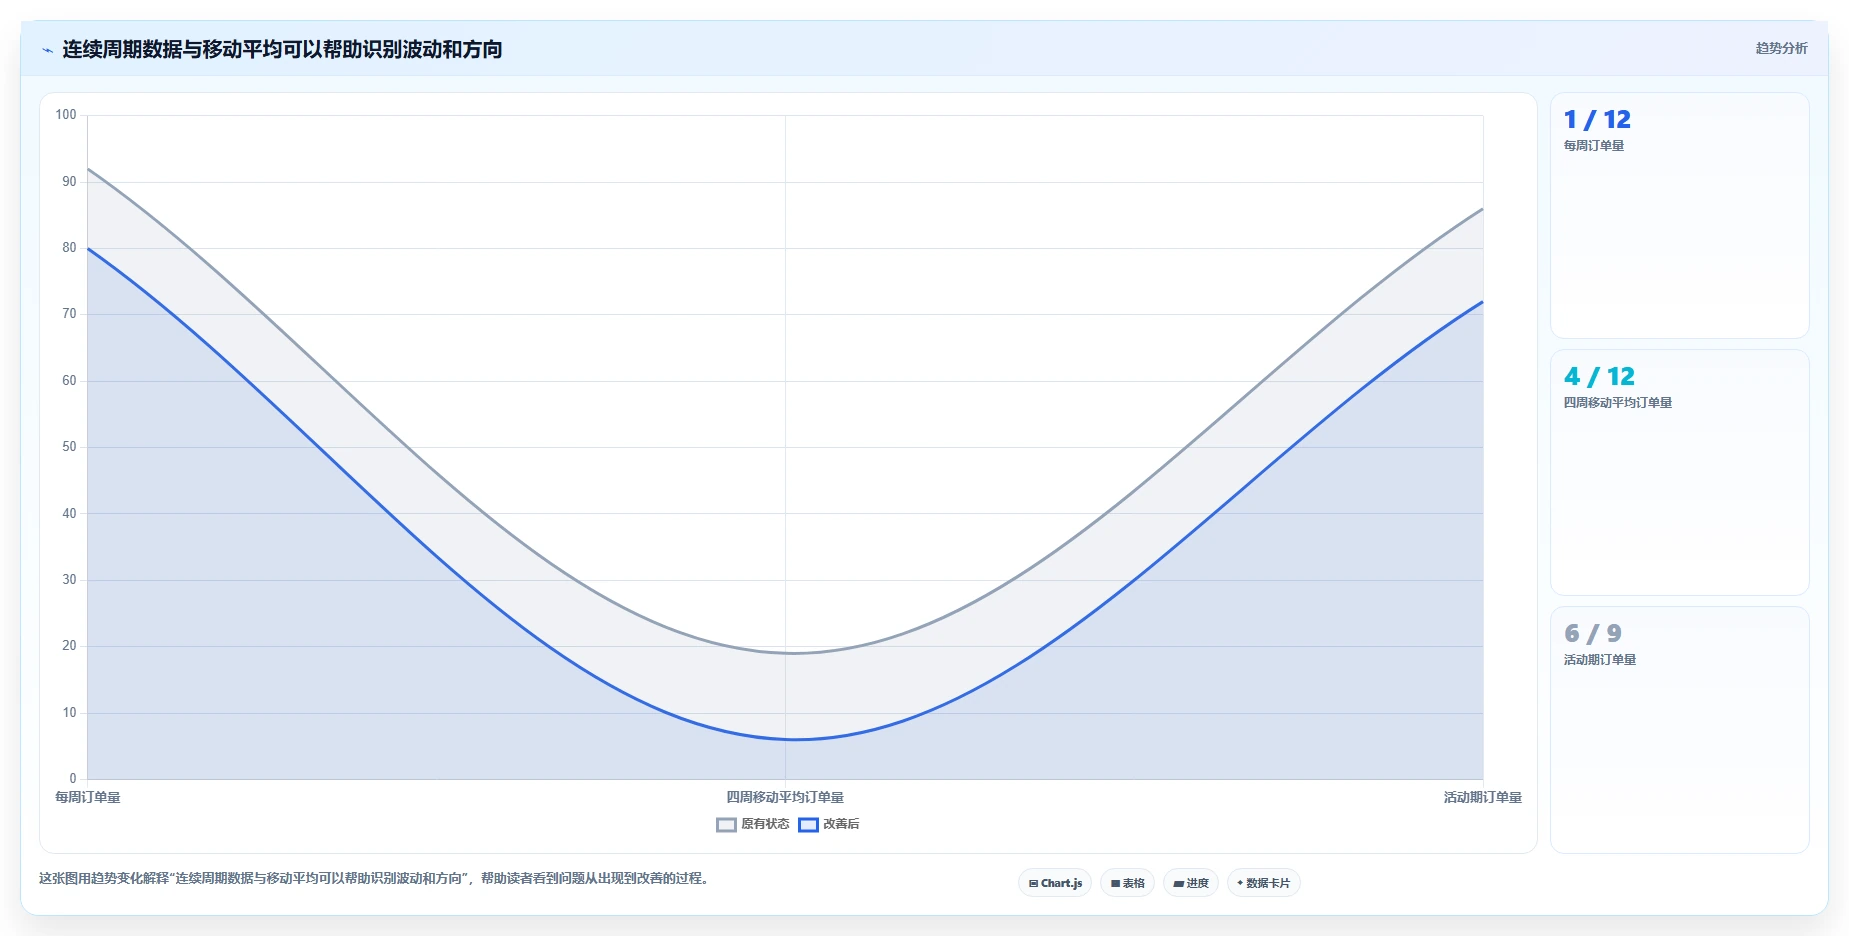Click the trend icon beside the title
Screen dimensions: 1849x936
click(47, 50)
